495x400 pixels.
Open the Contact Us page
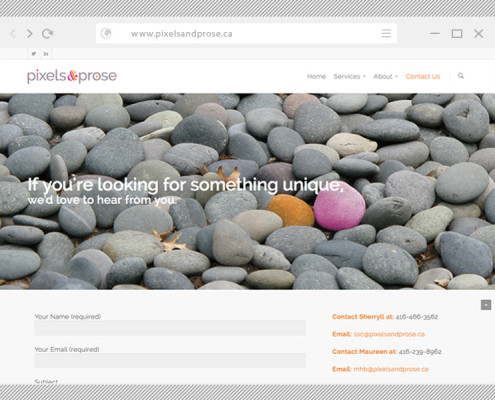[423, 76]
